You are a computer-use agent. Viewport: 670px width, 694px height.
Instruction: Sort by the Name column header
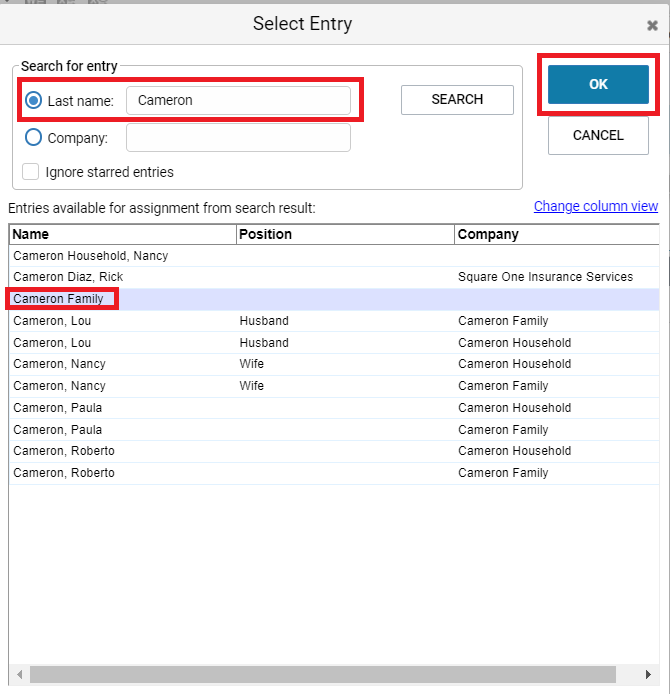pyautogui.click(x=123, y=234)
